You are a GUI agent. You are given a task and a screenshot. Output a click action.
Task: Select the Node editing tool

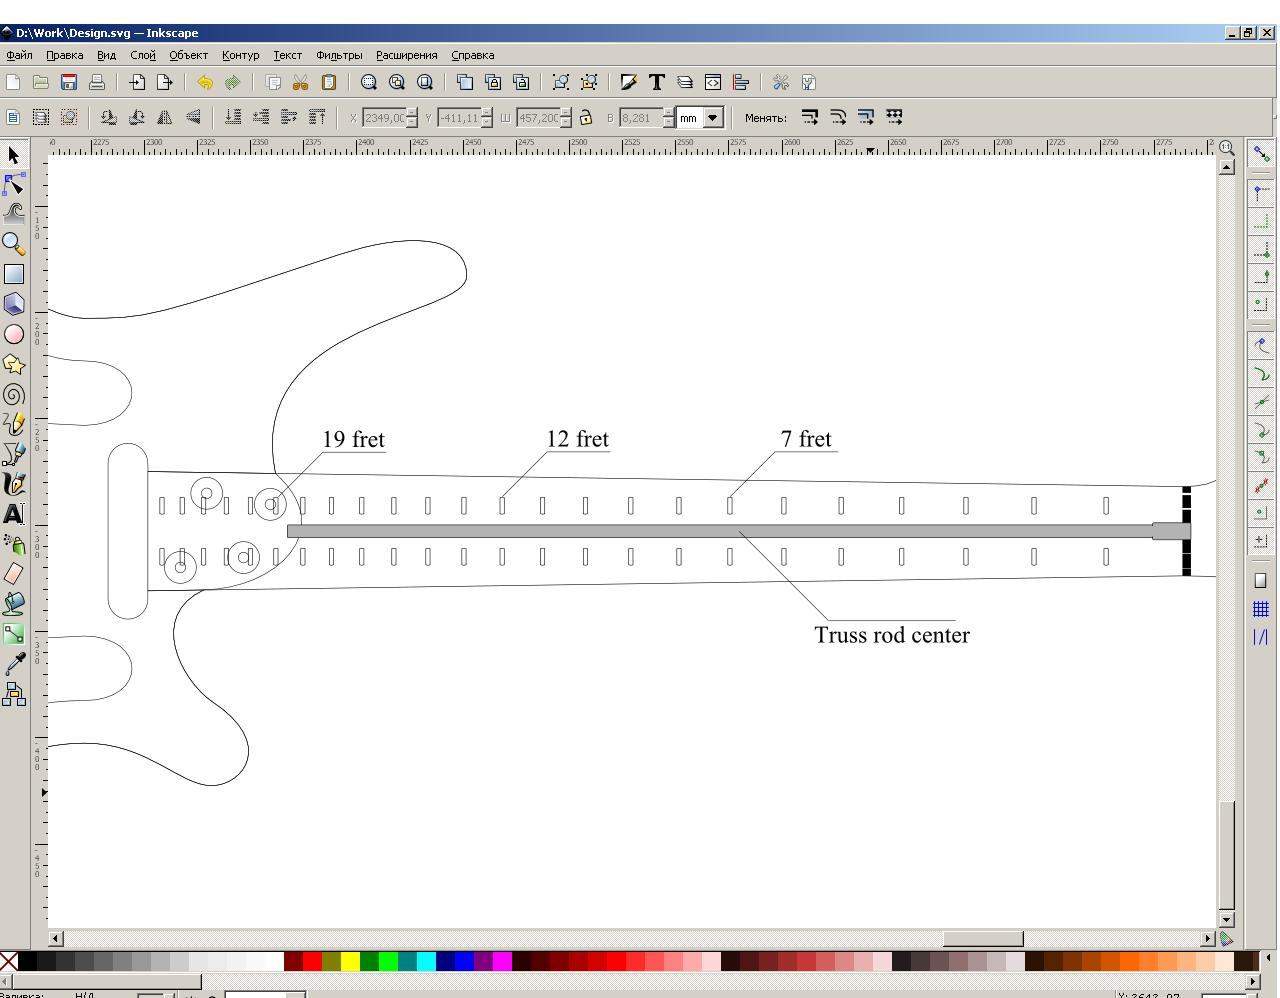(14, 185)
